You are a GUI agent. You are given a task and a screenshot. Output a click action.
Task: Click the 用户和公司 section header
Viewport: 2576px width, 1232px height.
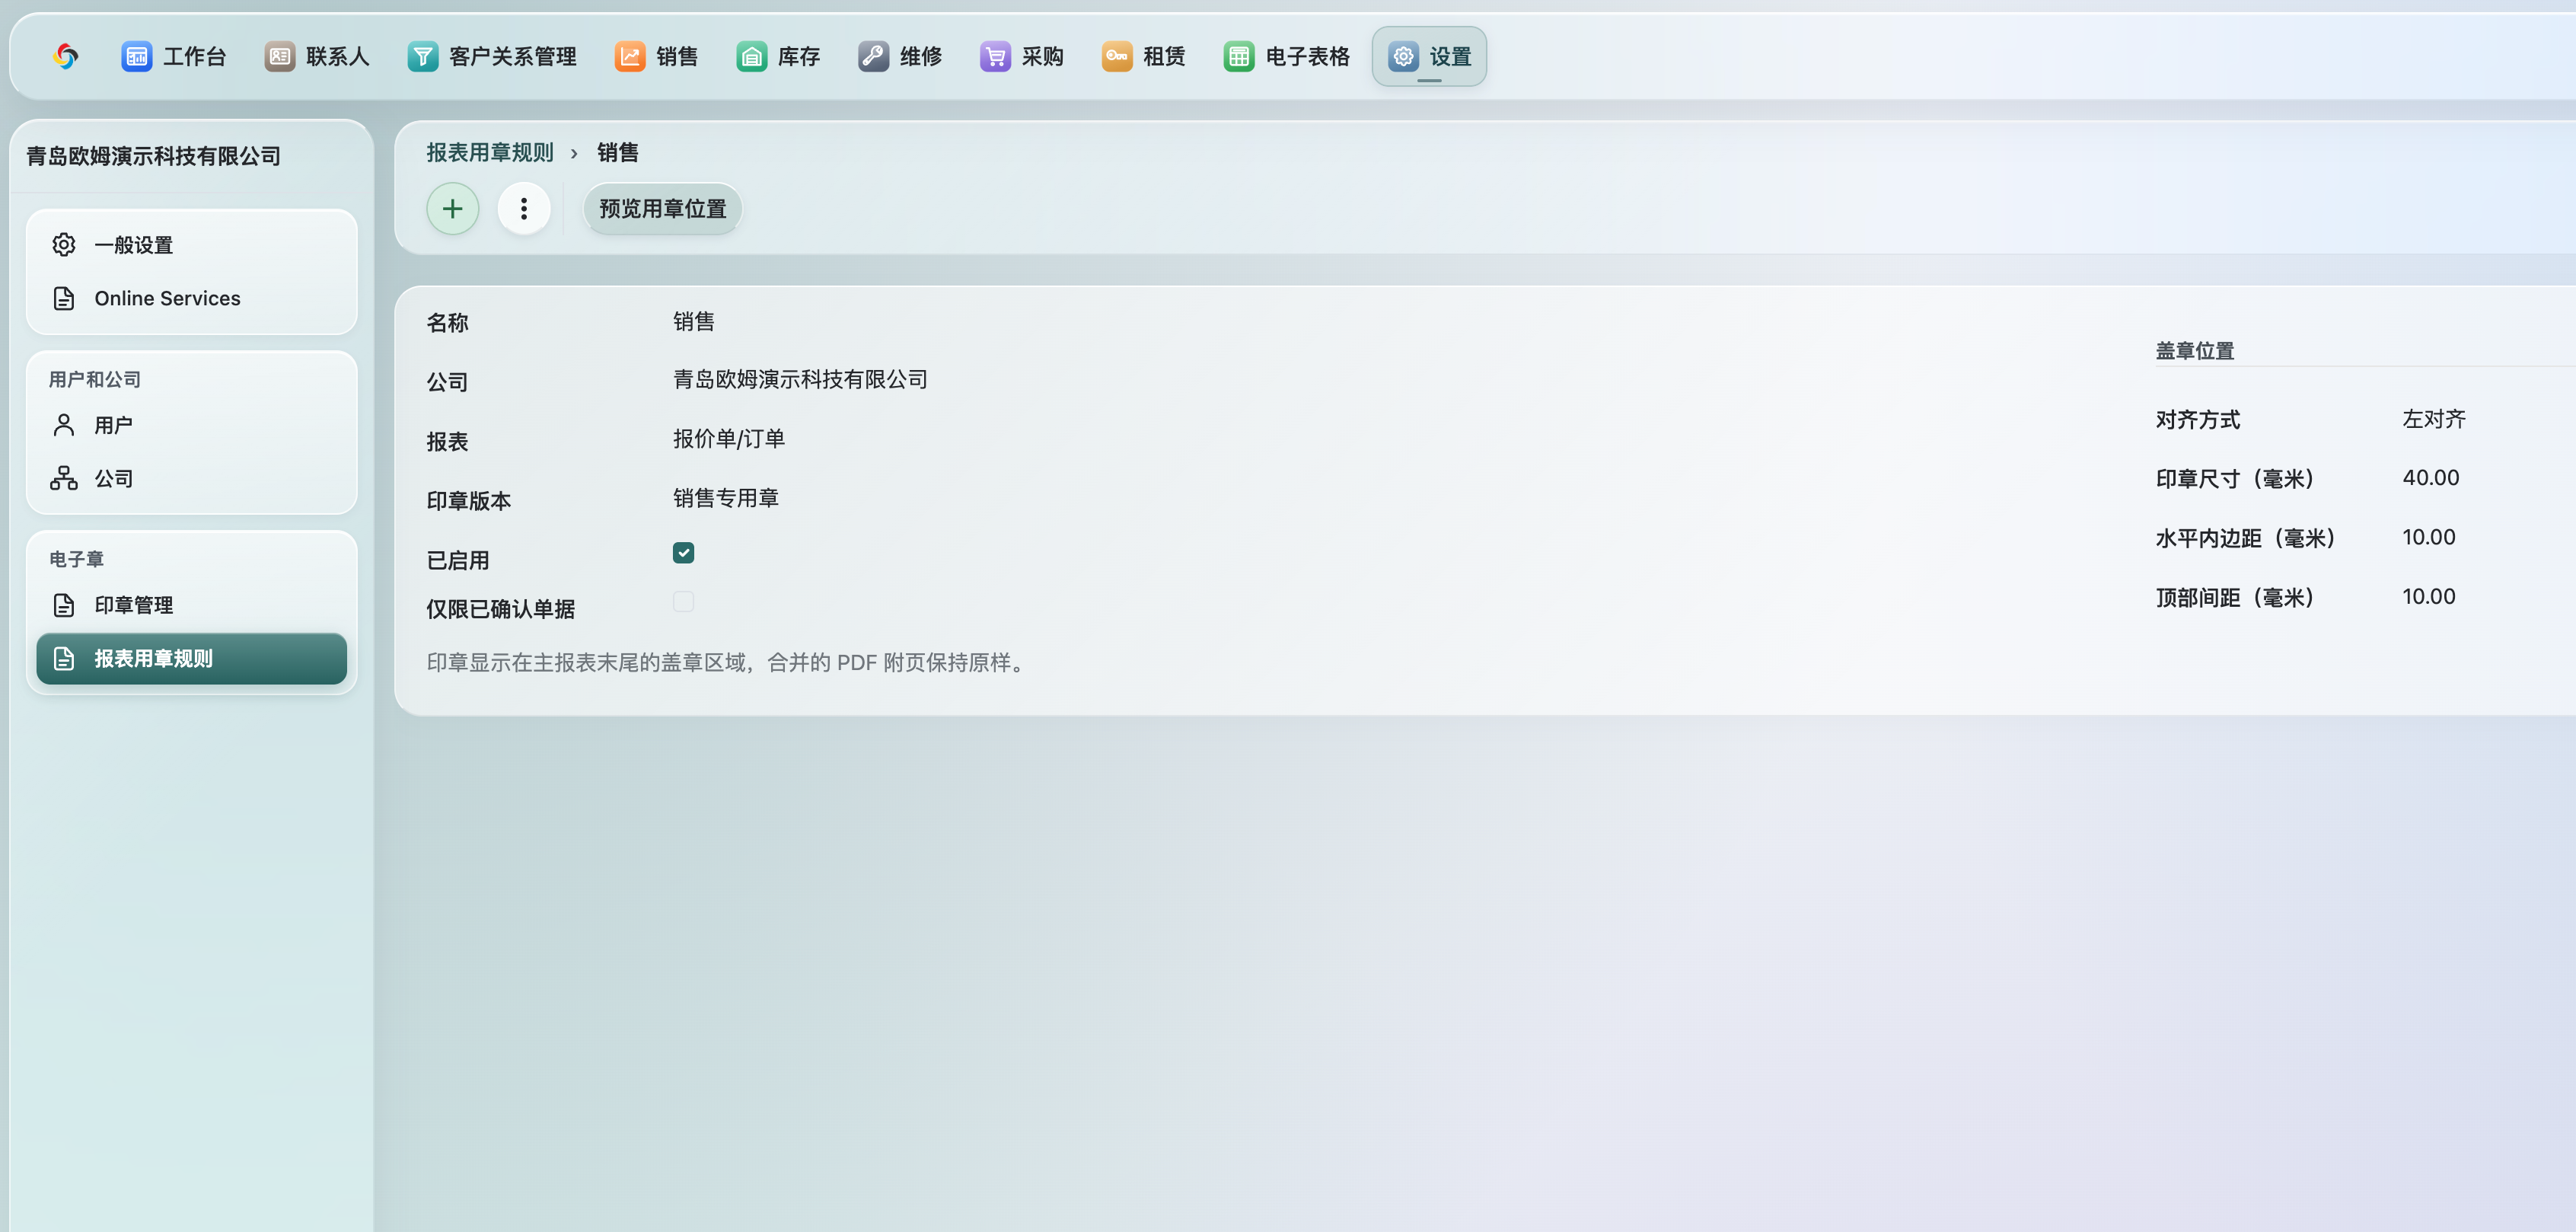95,379
